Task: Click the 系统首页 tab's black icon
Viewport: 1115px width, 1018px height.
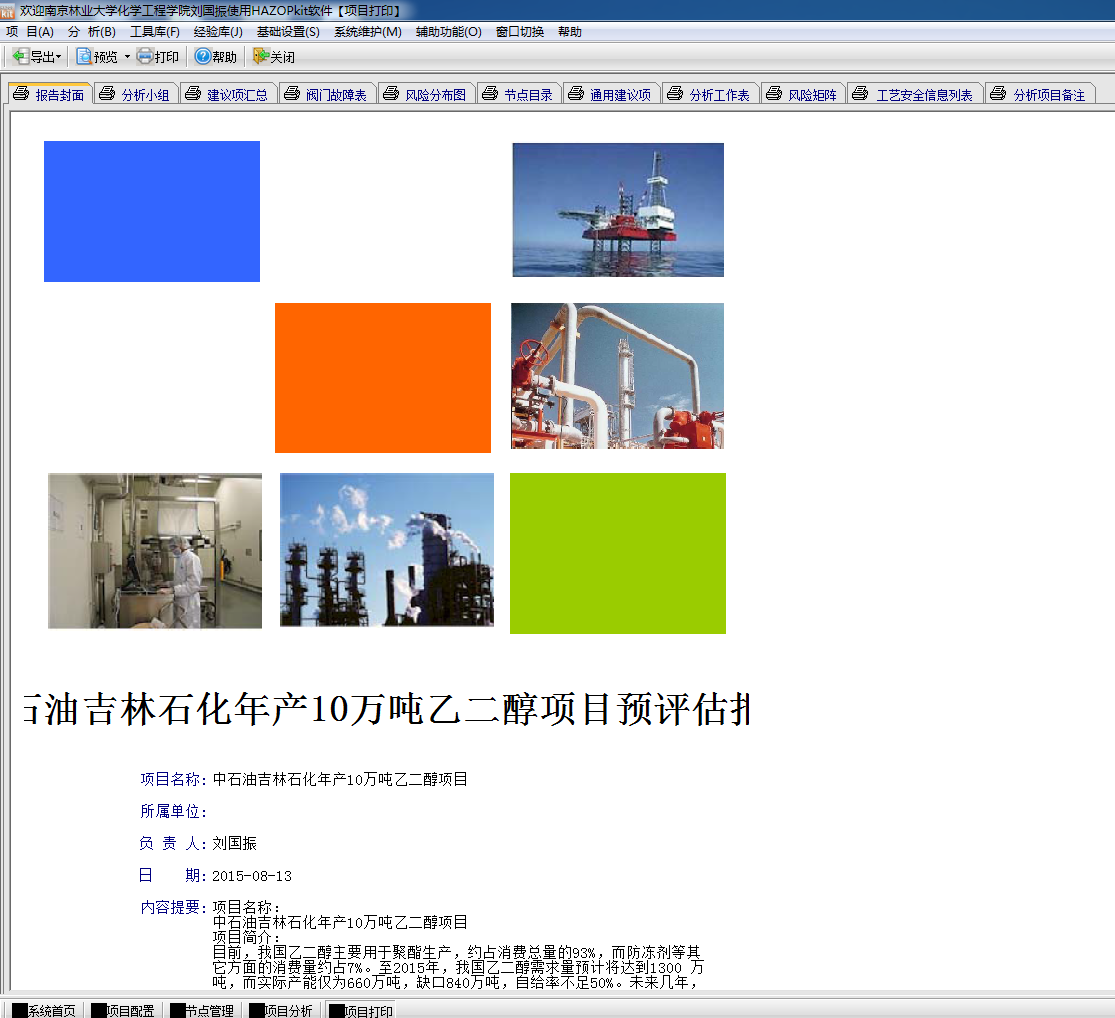Action: (x=20, y=1011)
